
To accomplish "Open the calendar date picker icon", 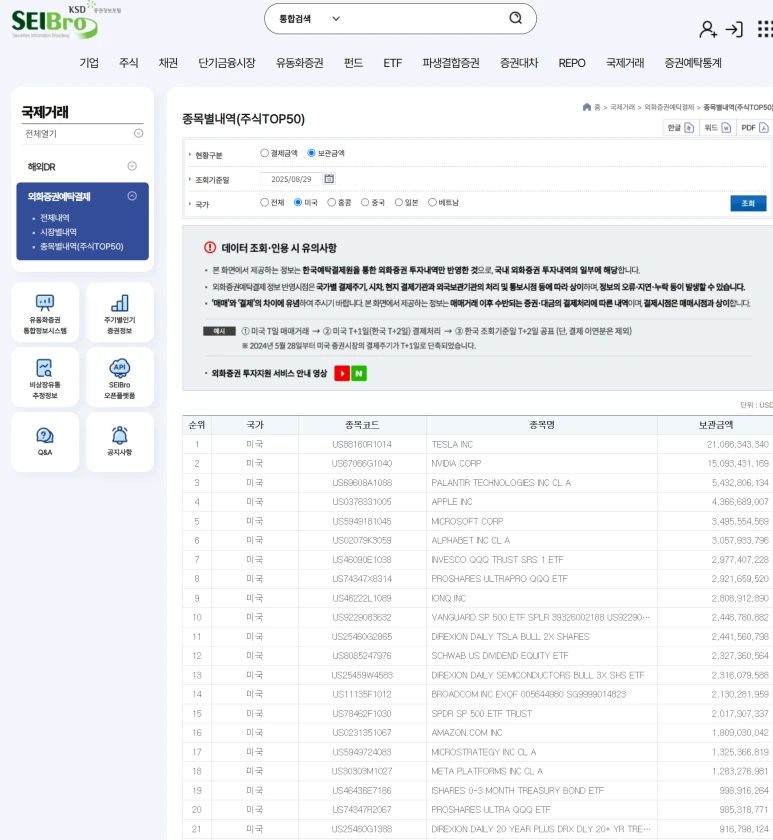I will point(329,178).
